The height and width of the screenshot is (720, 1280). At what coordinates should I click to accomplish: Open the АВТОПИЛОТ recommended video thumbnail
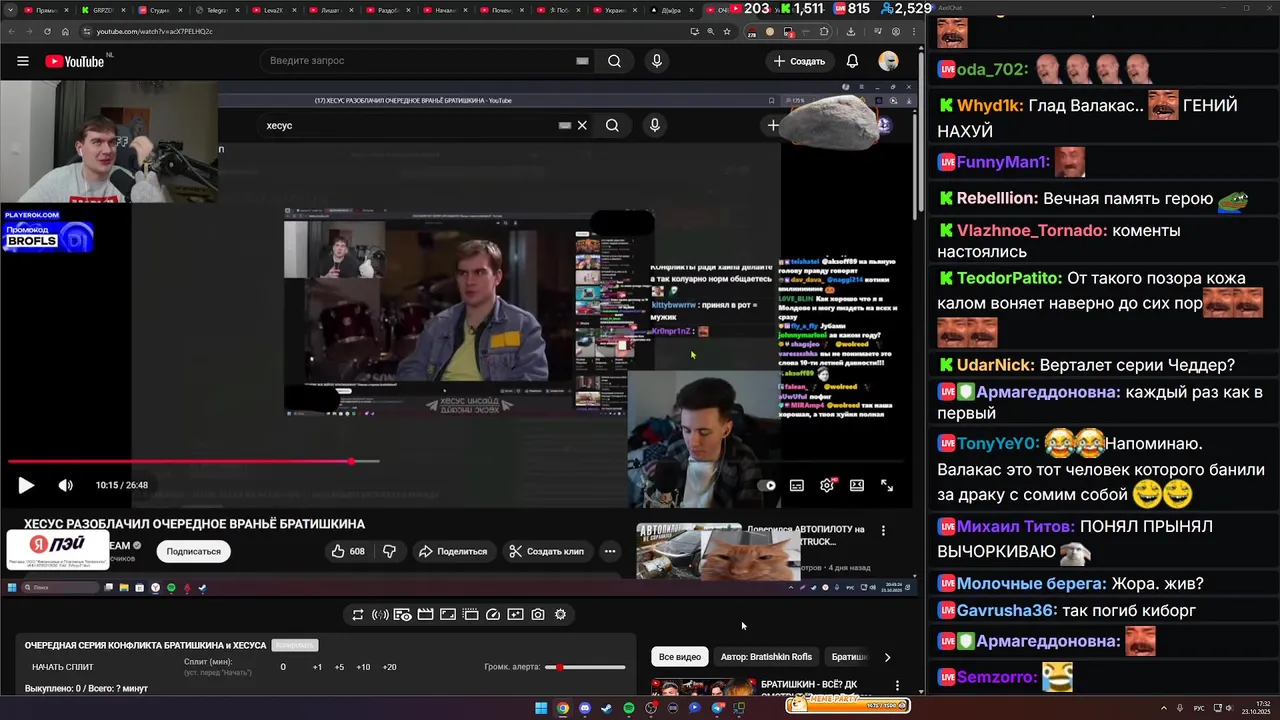689,551
